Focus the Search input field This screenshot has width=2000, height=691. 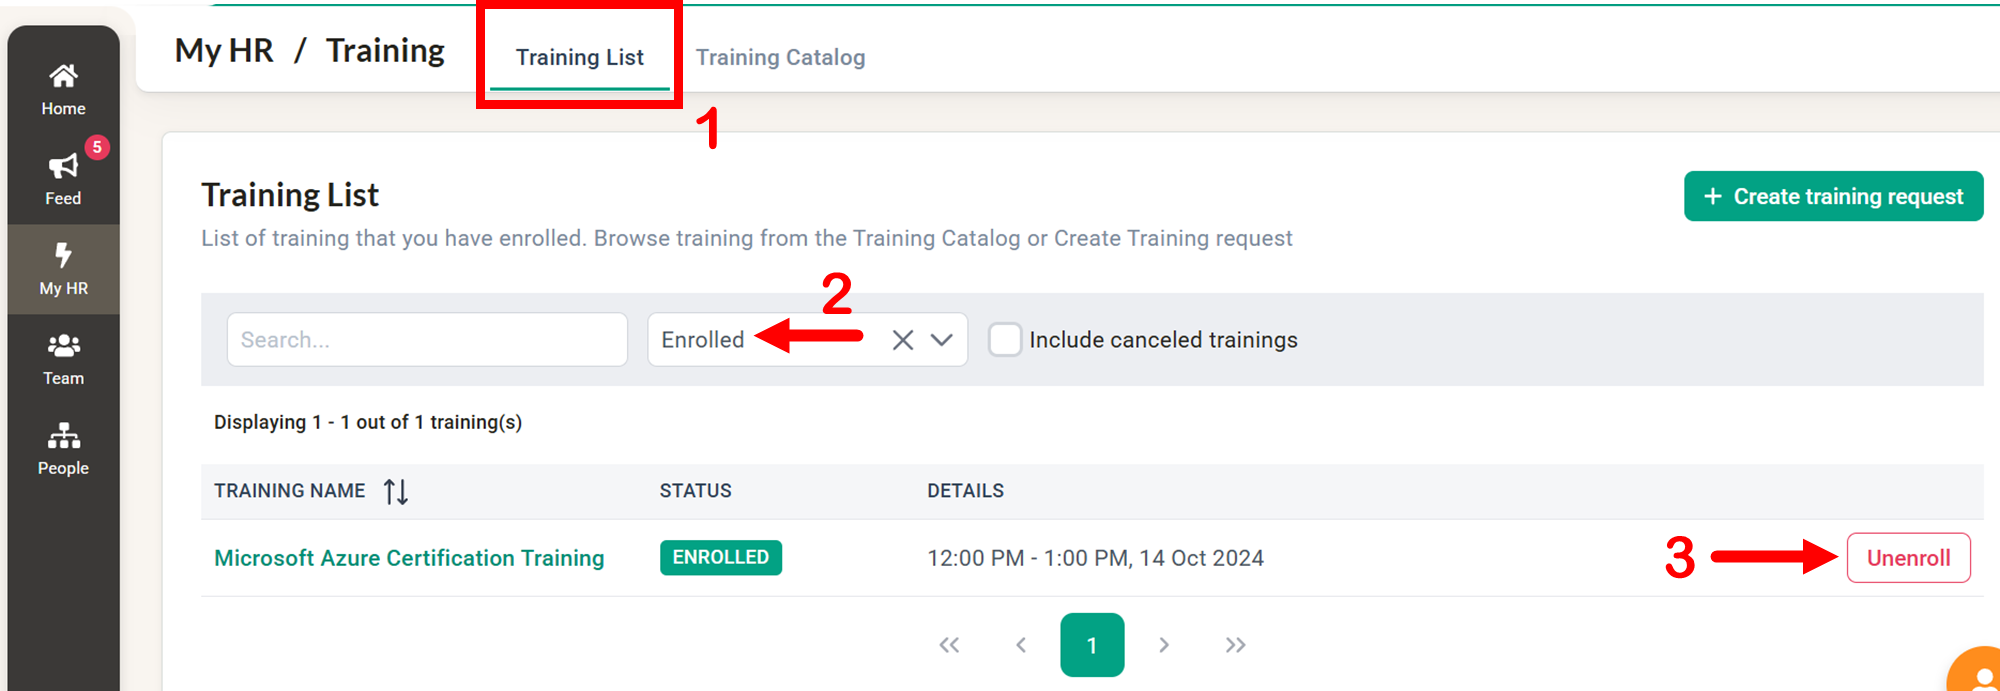427,340
